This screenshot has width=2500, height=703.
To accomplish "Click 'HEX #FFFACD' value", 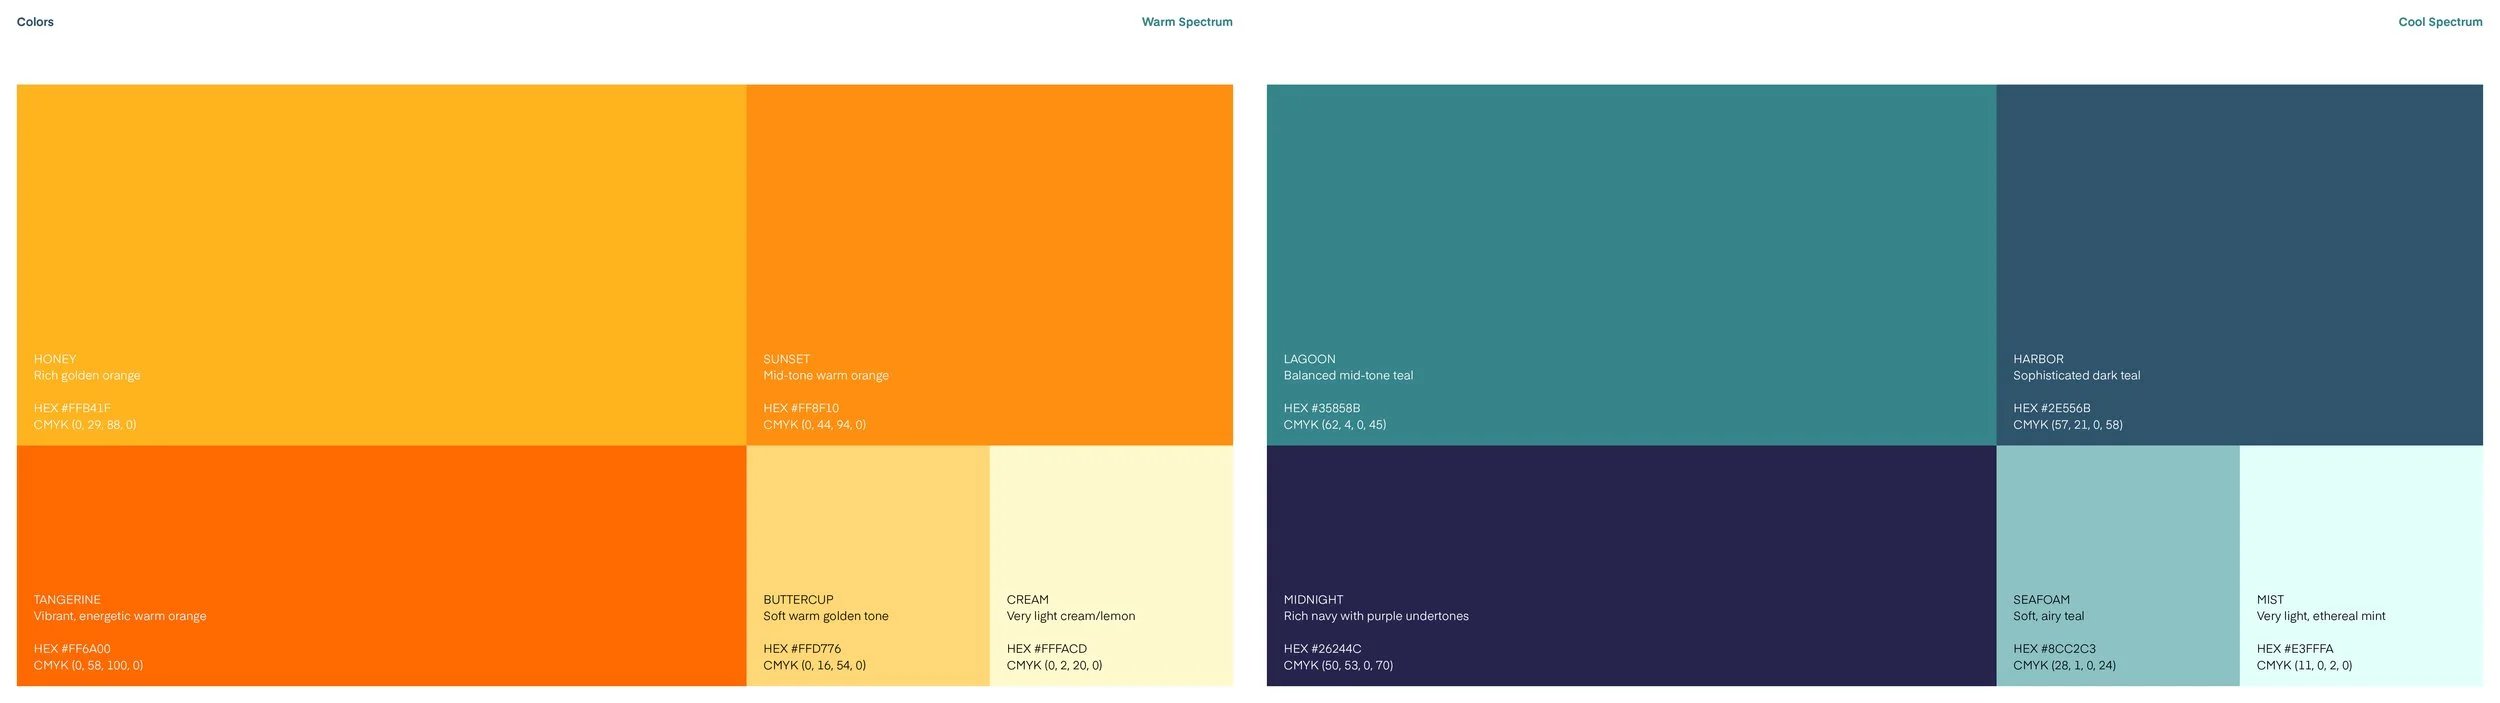I will coord(1047,649).
